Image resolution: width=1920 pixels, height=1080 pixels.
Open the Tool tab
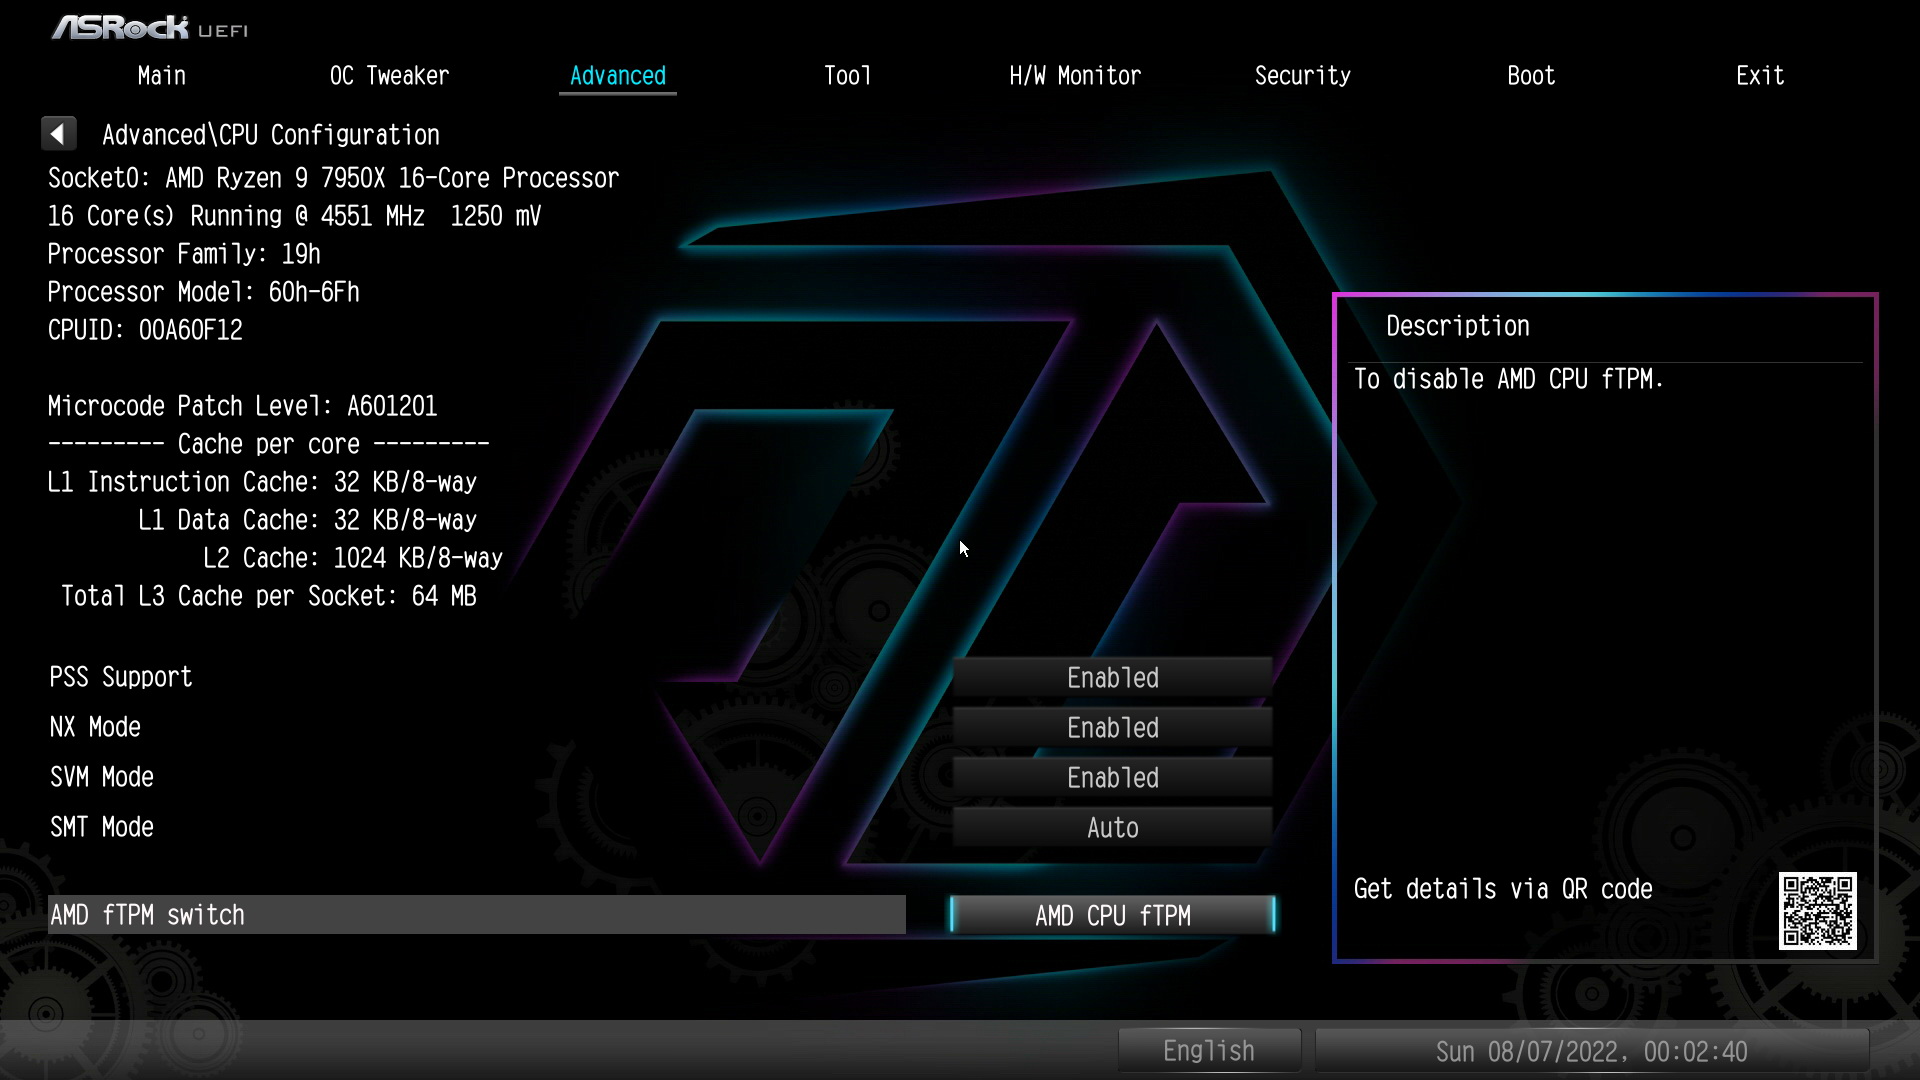point(847,76)
